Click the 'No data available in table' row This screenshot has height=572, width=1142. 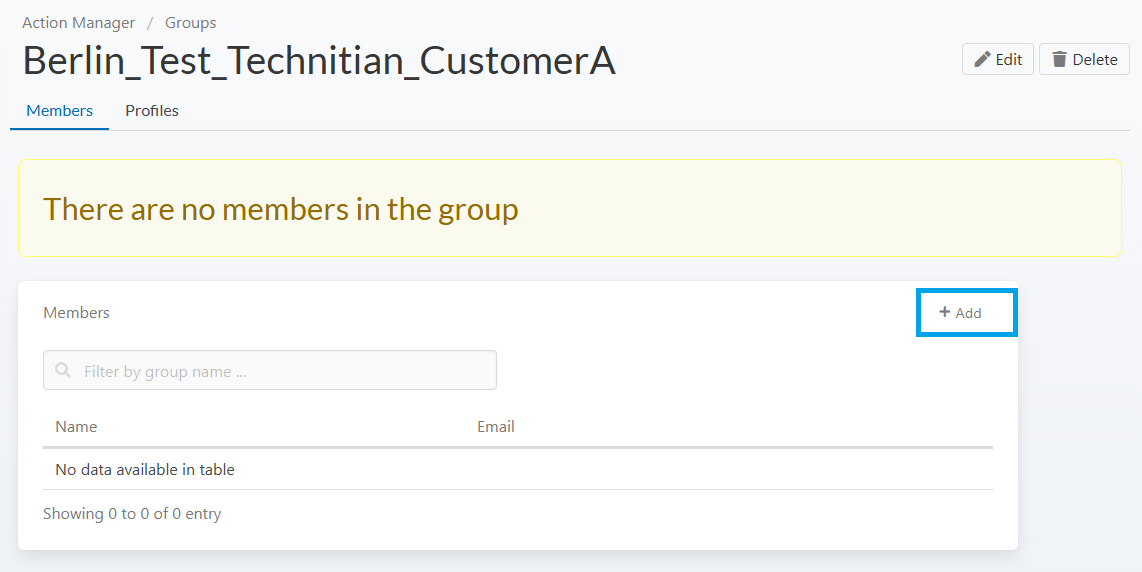145,469
